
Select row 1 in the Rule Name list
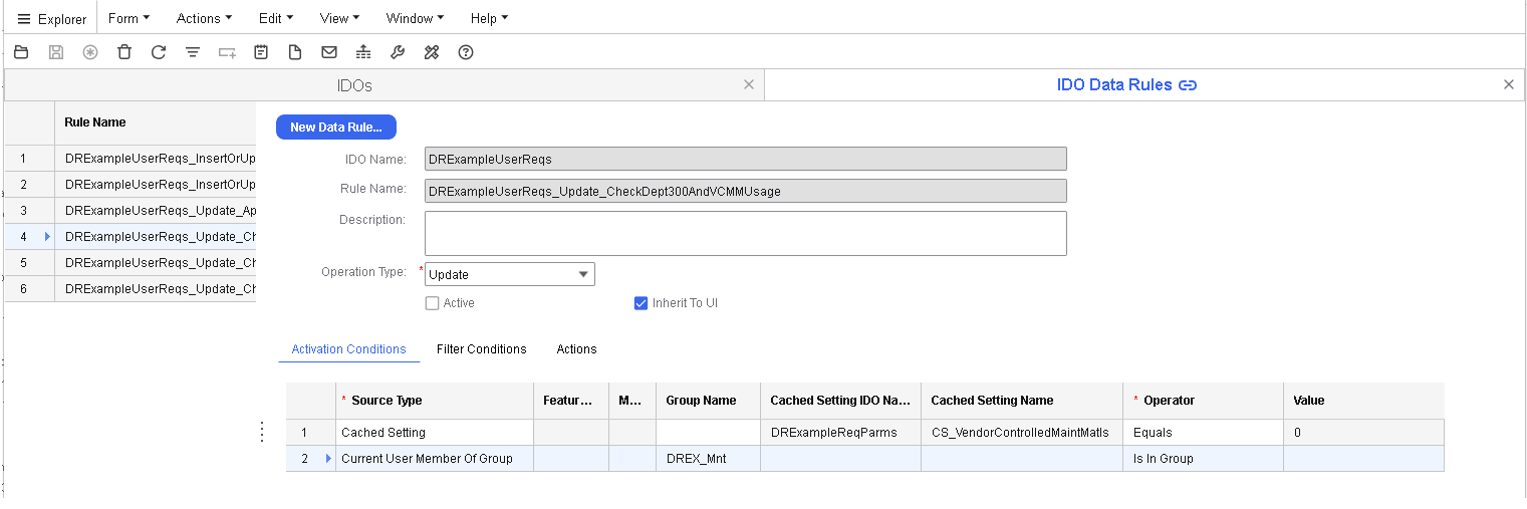pyautogui.click(x=157, y=158)
